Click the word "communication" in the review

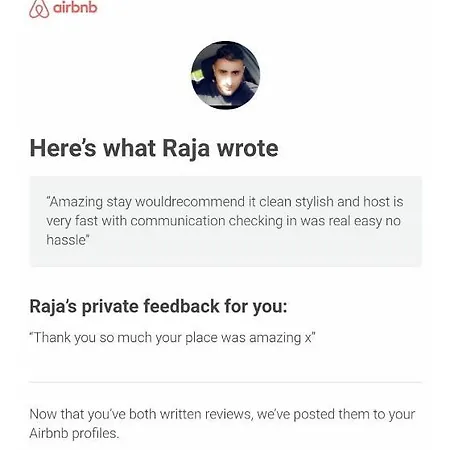coord(178,221)
